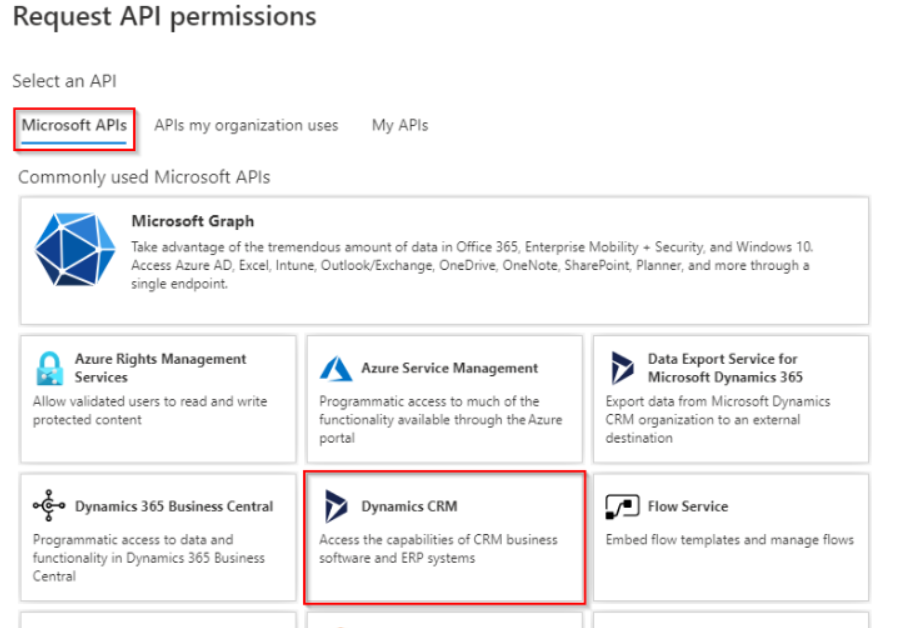The height and width of the screenshot is (628, 906).
Task: Click text 'Access the capabilities of CRM business'
Action: [x=438, y=540]
